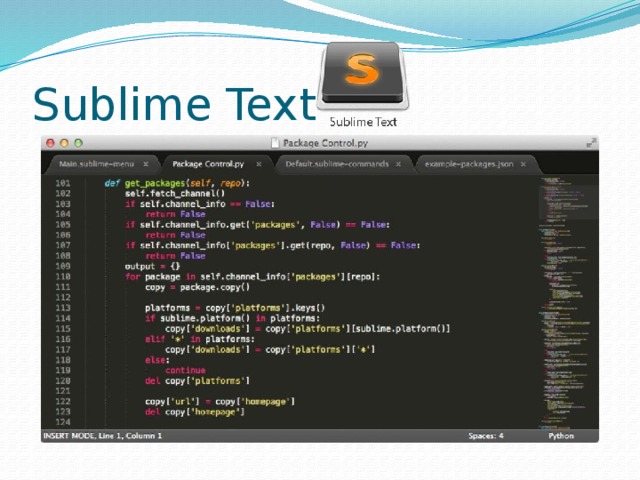Click the 'continue' keyword on line 119
Viewport: 640px width, 480px height.
pyautogui.click(x=185, y=371)
